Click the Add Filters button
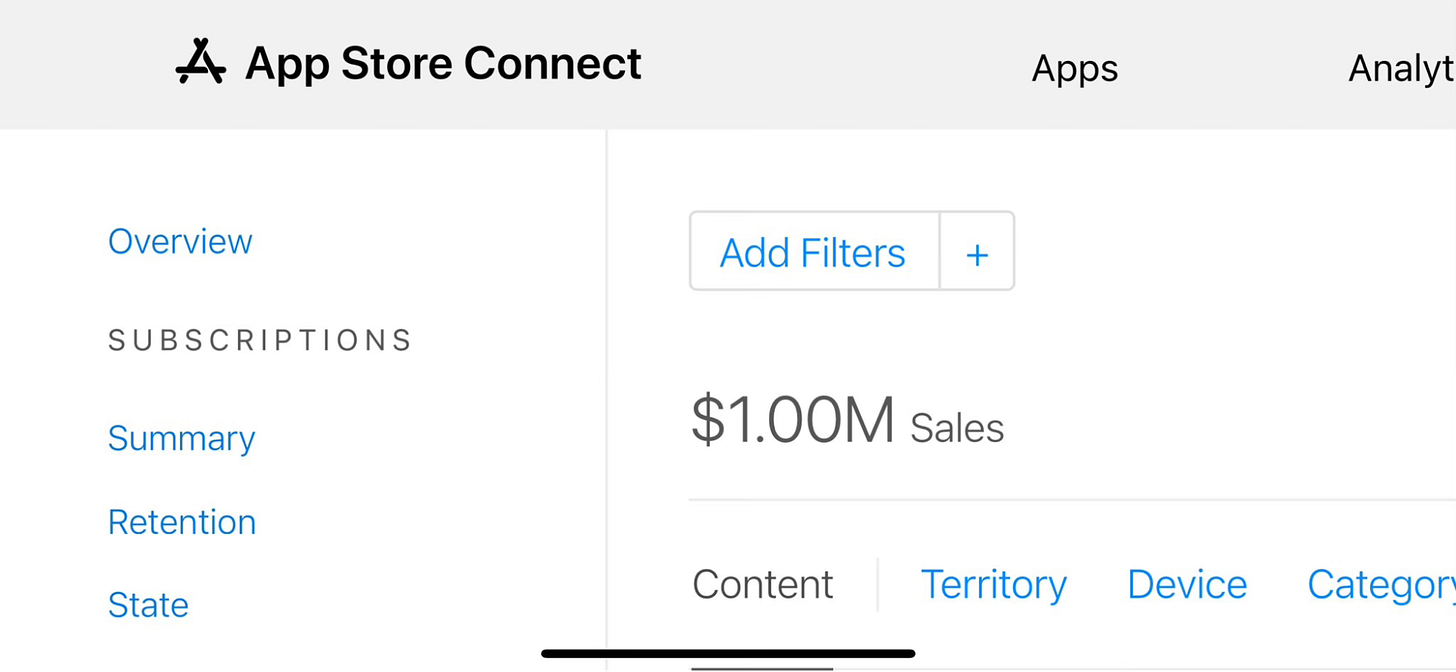This screenshot has height=672, width=1456. pyautogui.click(x=813, y=252)
